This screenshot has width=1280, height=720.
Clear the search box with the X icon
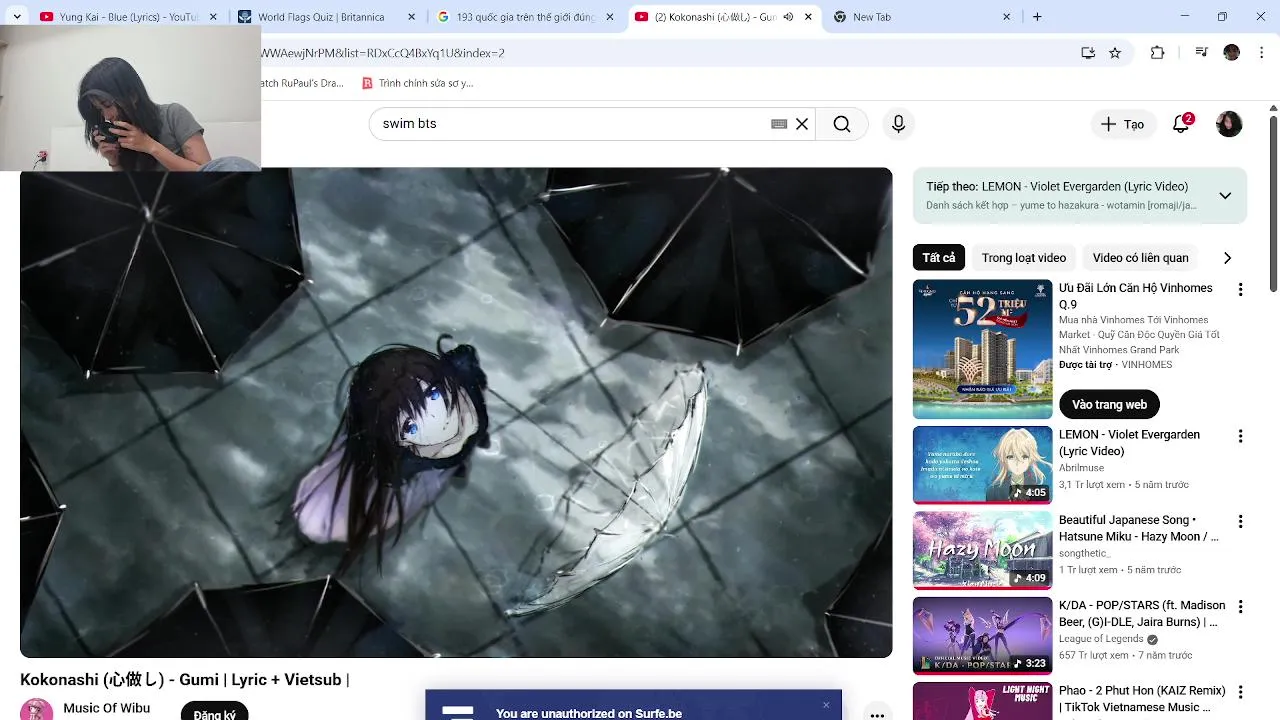tap(802, 124)
